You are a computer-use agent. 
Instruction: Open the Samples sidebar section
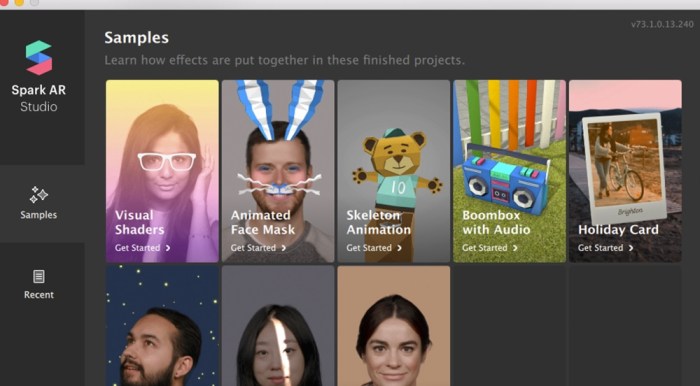pyautogui.click(x=39, y=203)
